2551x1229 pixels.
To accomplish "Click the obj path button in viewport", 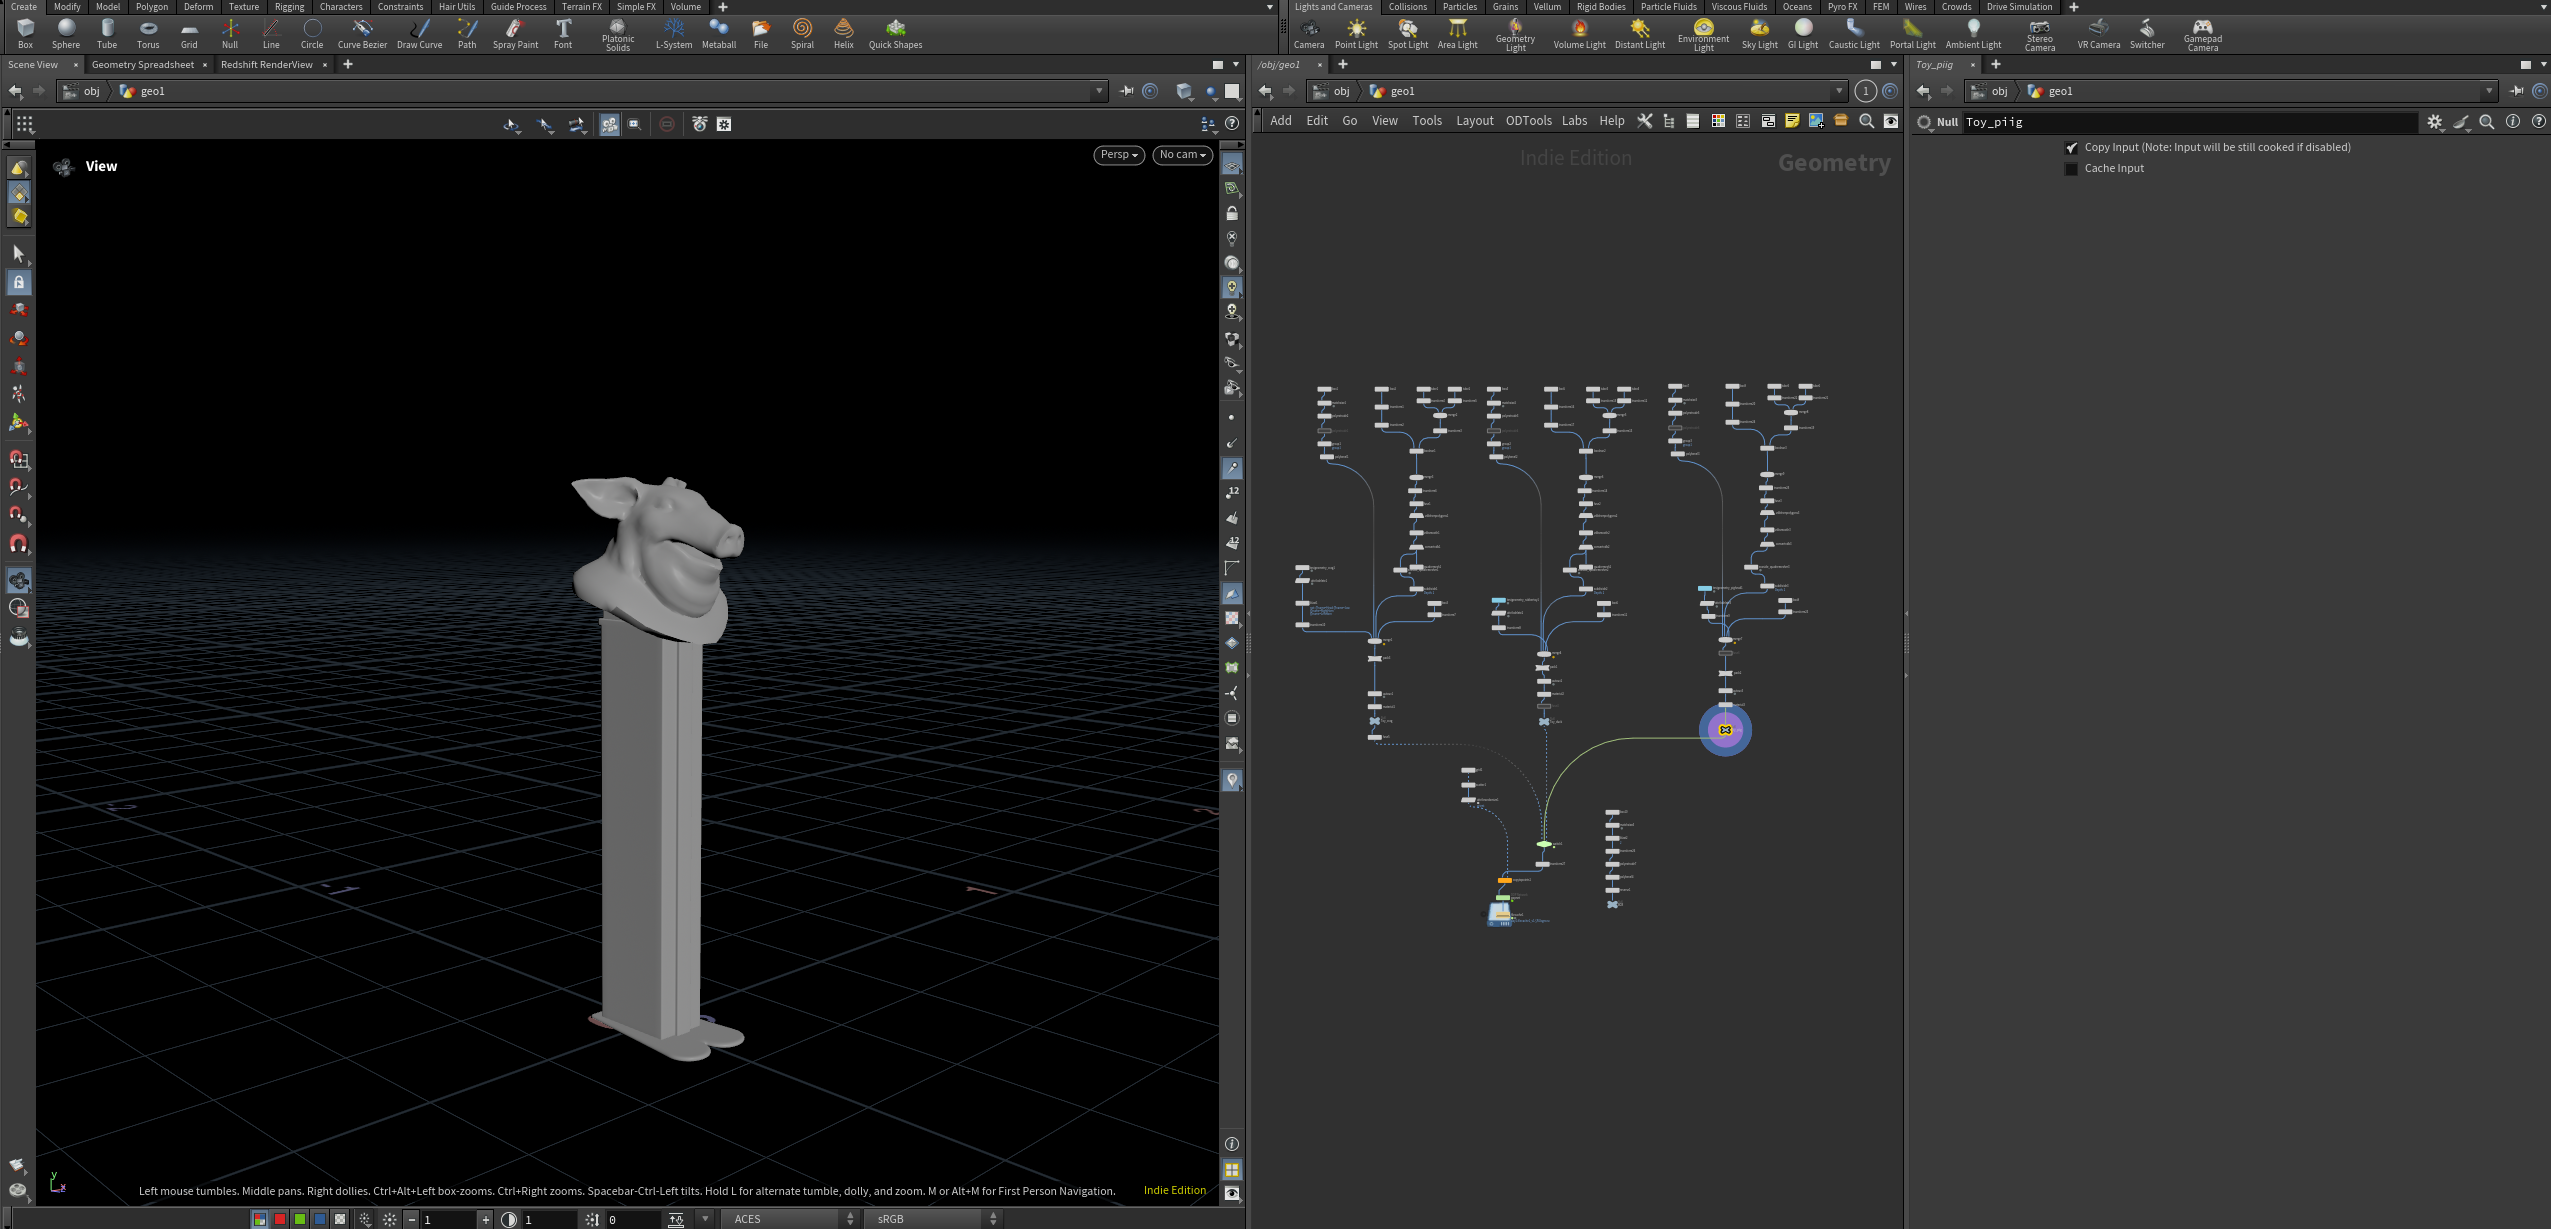I will [91, 91].
